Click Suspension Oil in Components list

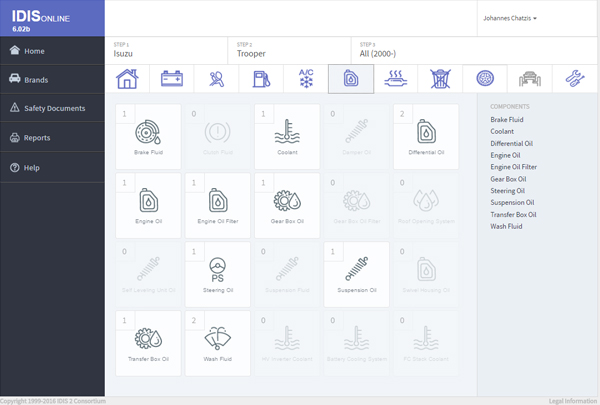tap(512, 202)
